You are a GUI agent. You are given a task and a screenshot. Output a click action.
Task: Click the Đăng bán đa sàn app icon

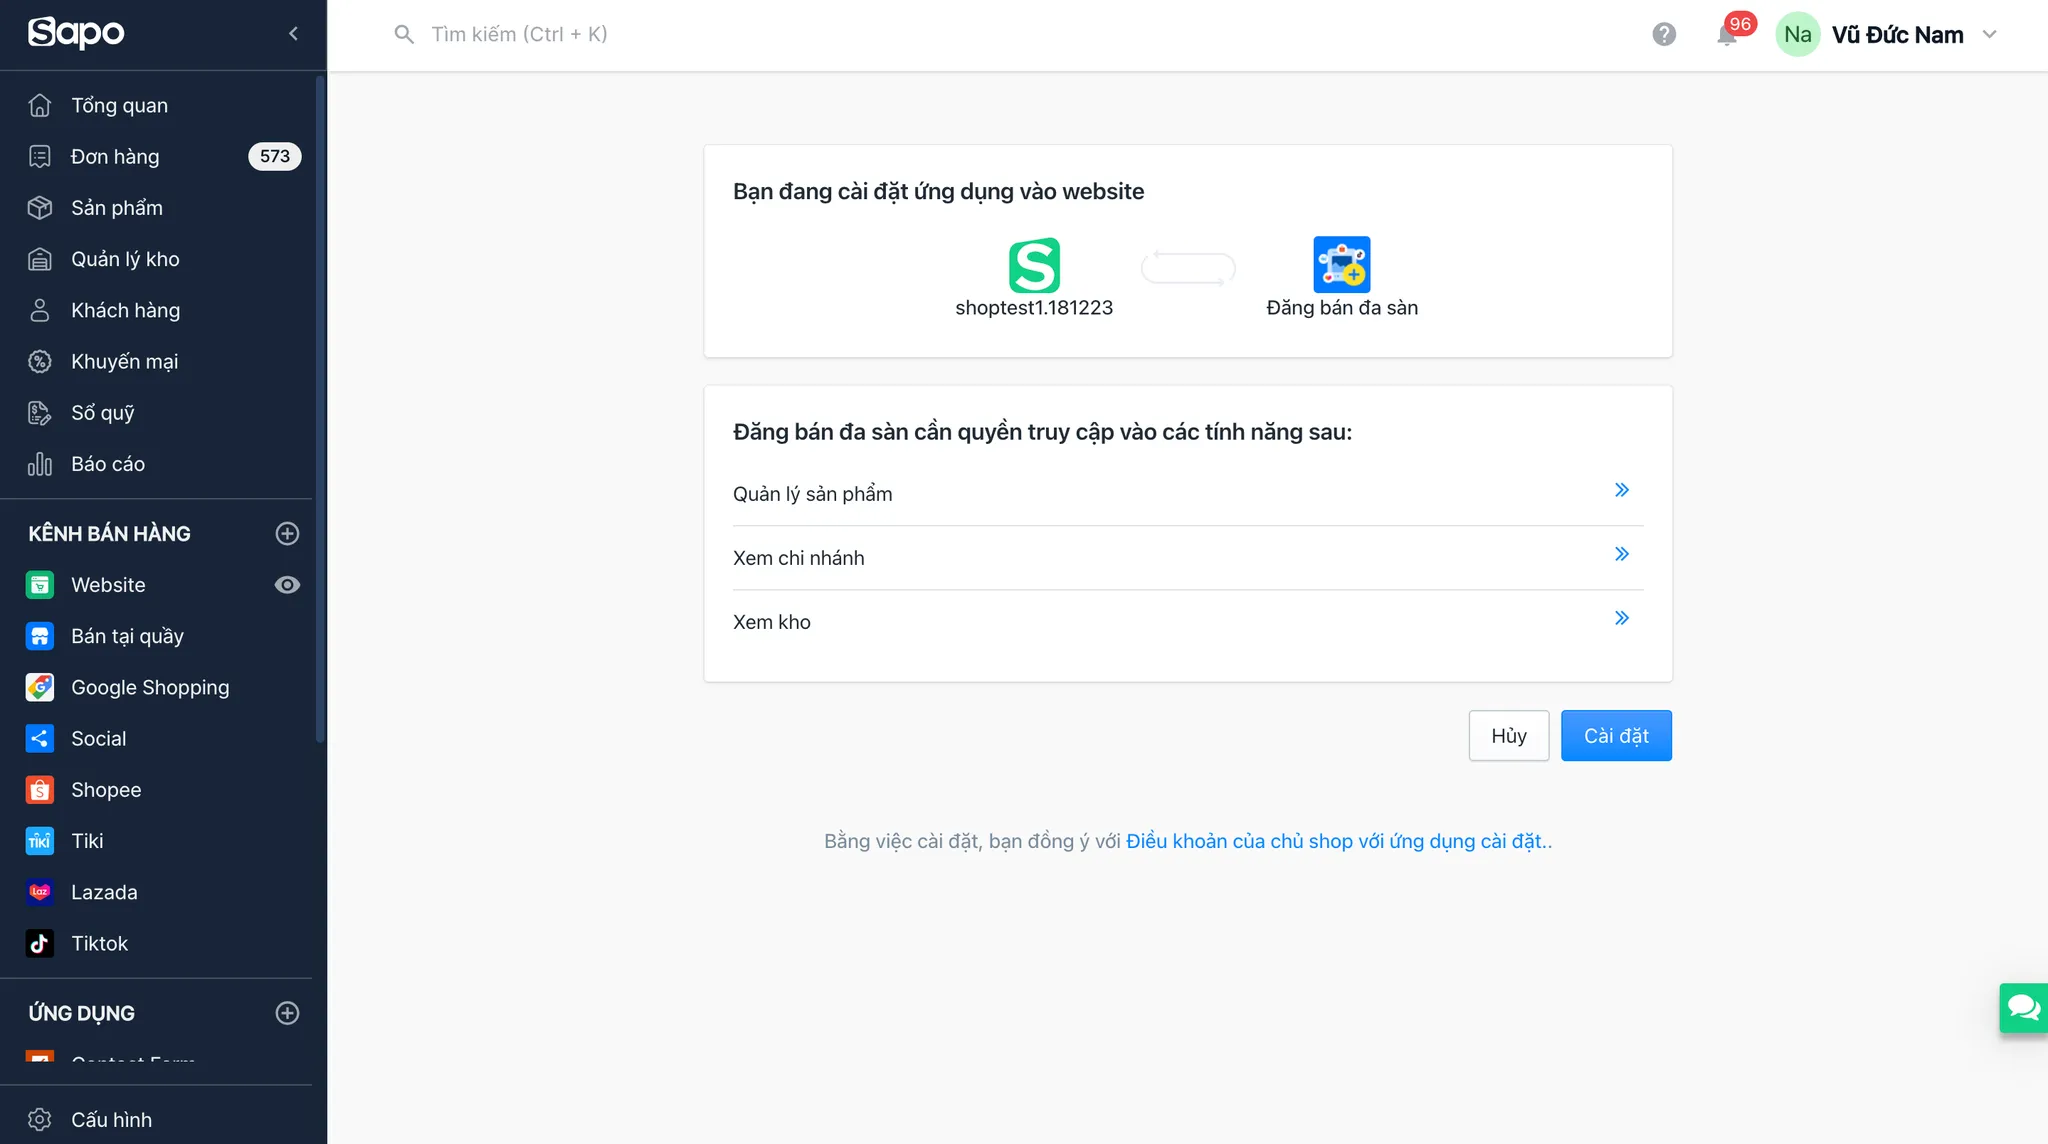1341,265
